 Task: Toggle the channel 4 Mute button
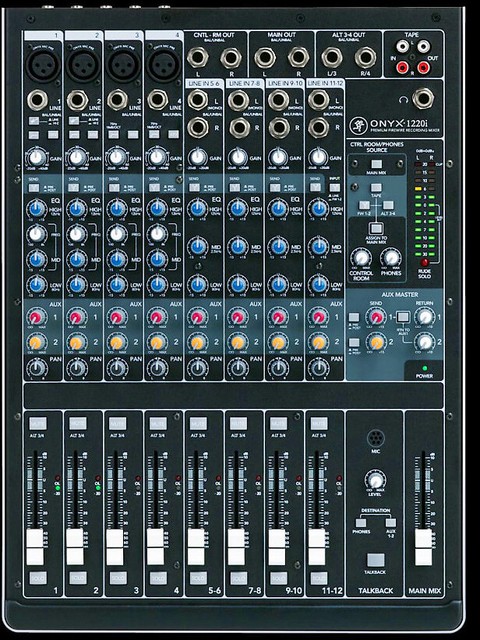click(x=158, y=424)
